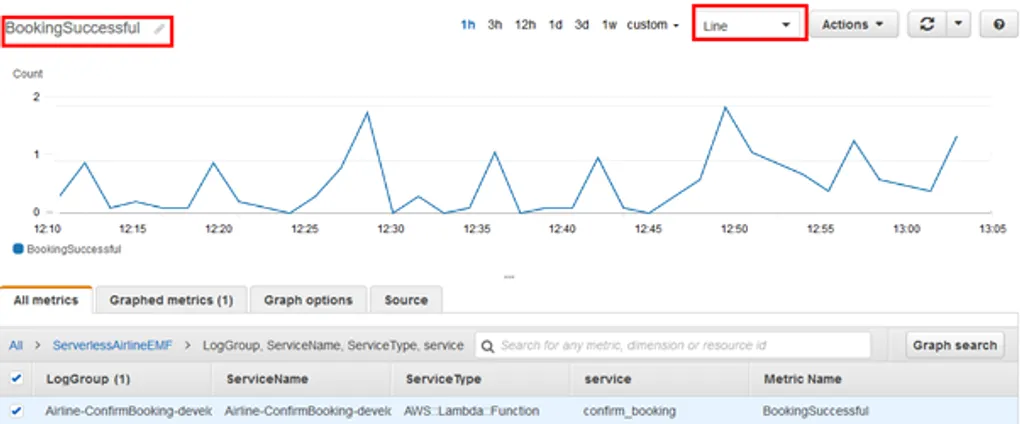
Task: Click the pencil icon to rename graph title
Action: coord(159,29)
